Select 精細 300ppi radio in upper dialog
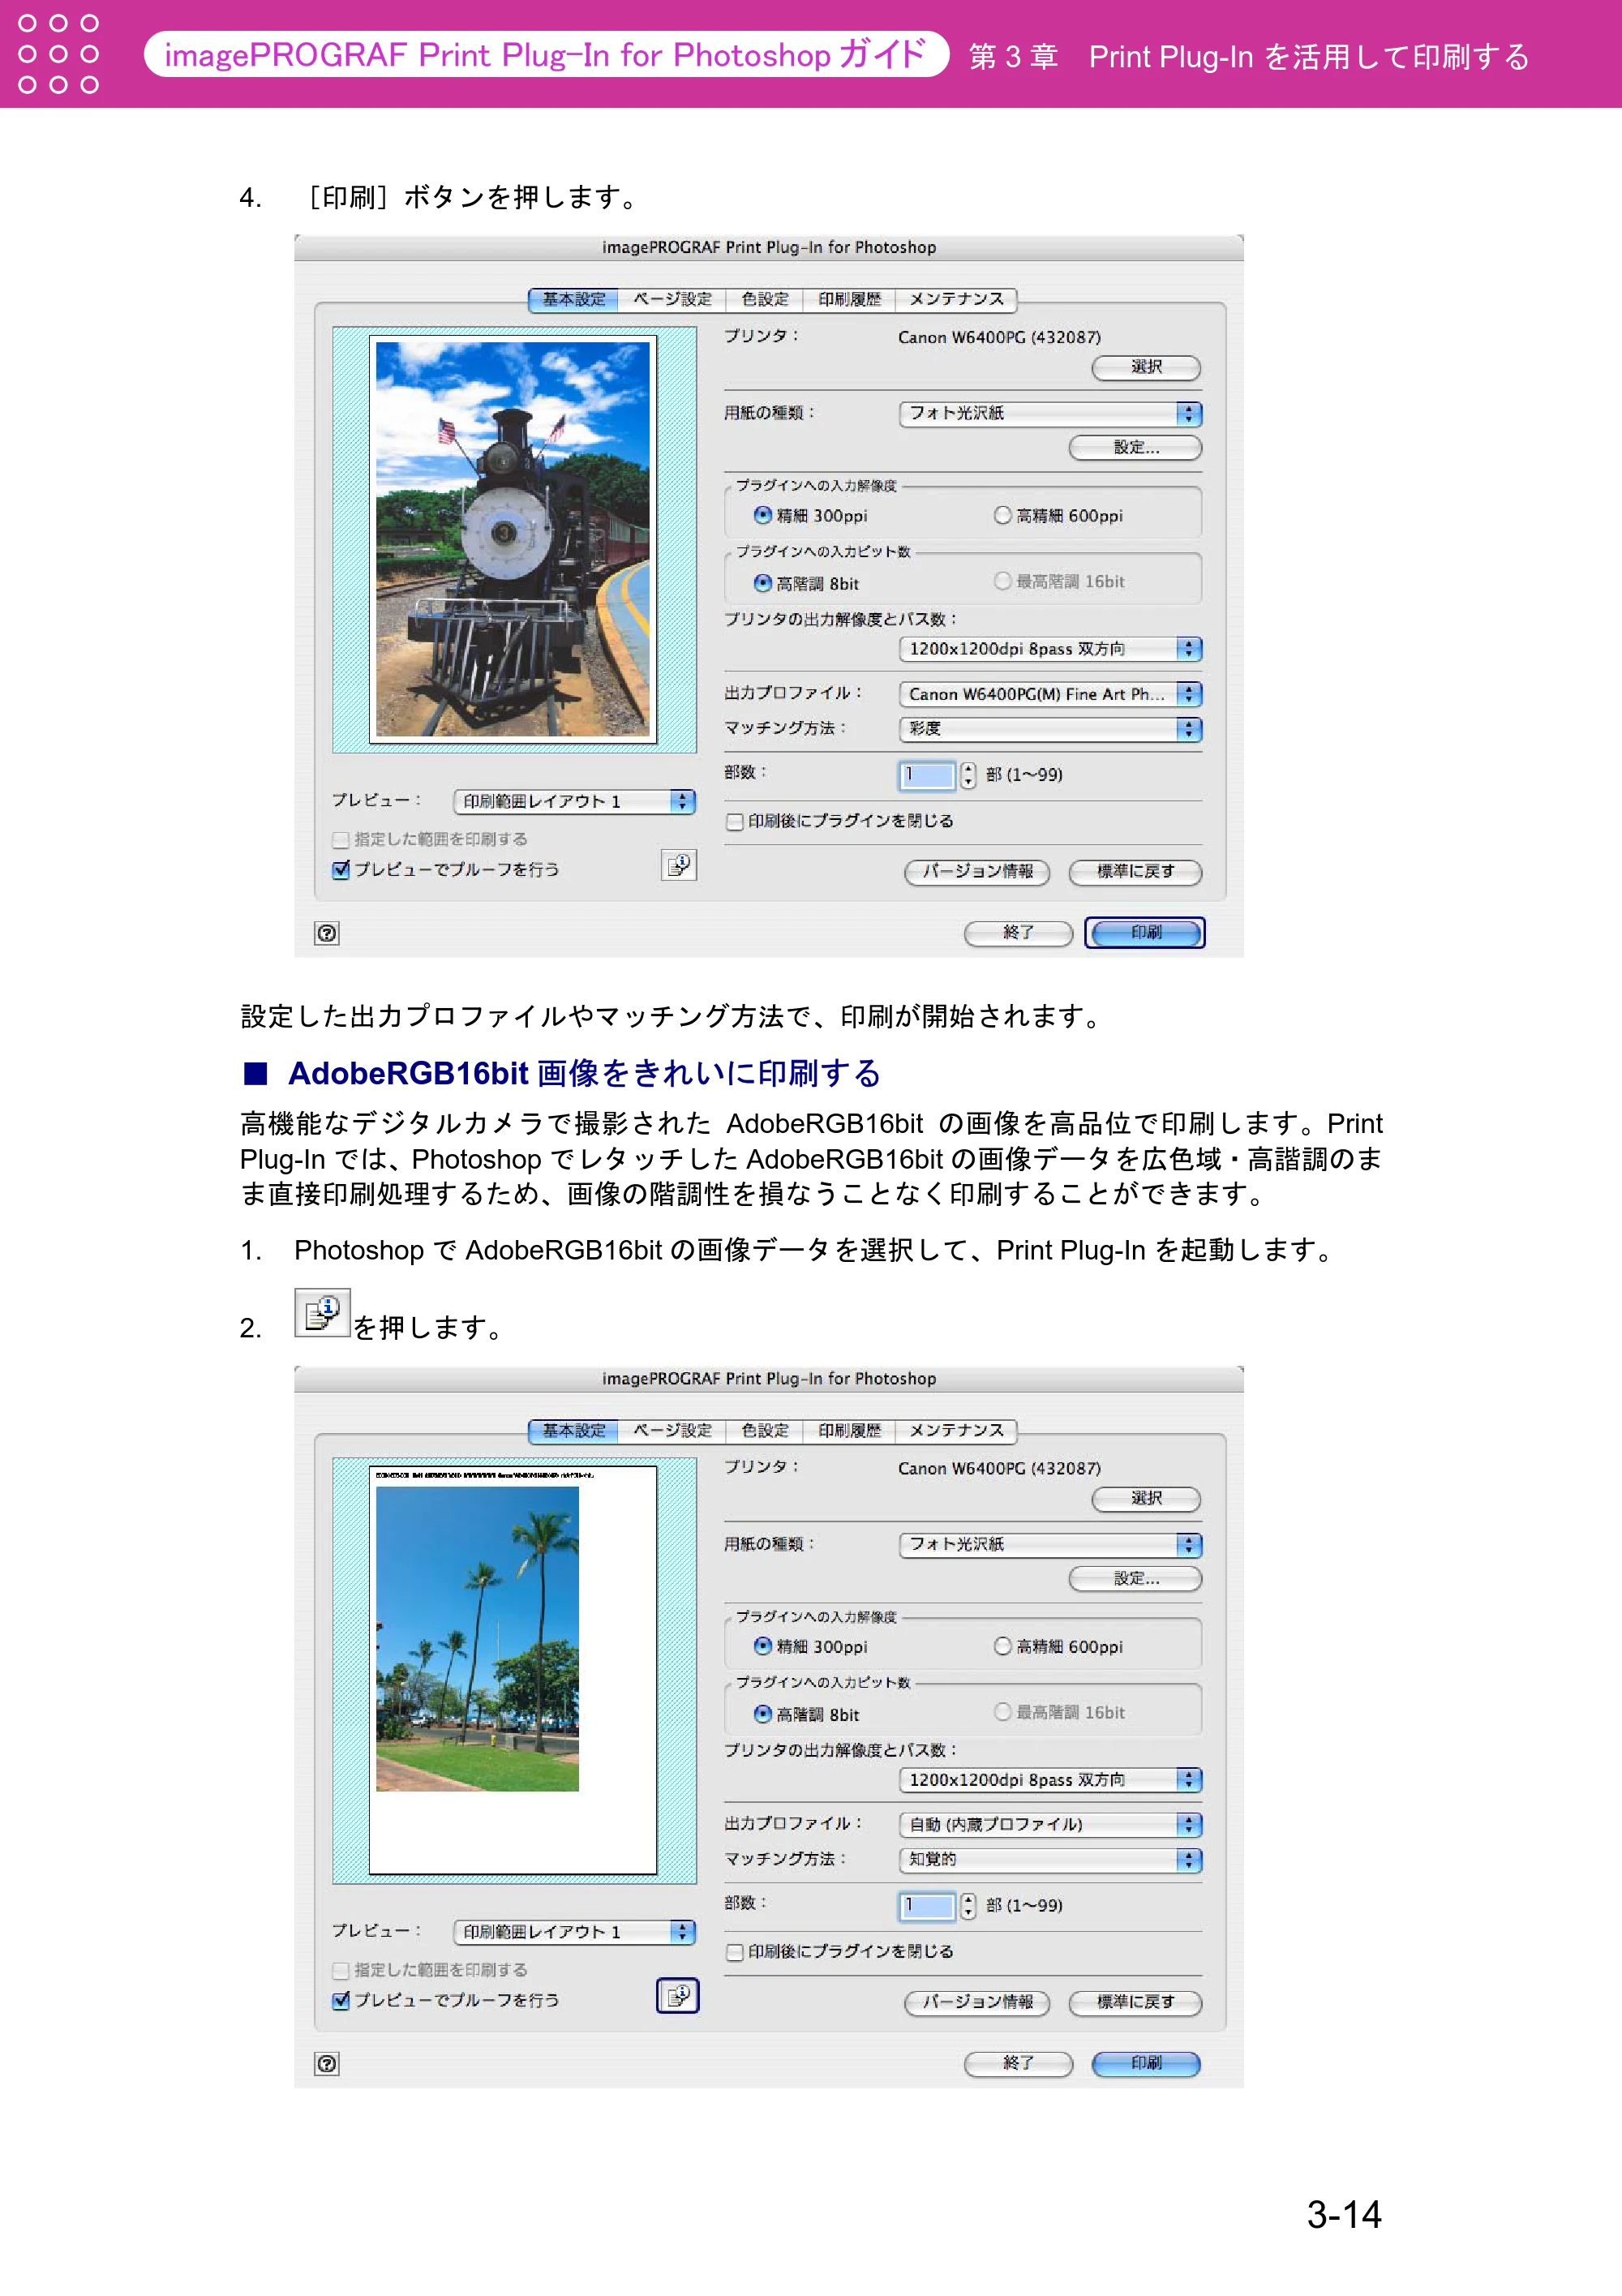Screen dimensions: 1622x2296 pyautogui.click(x=763, y=515)
